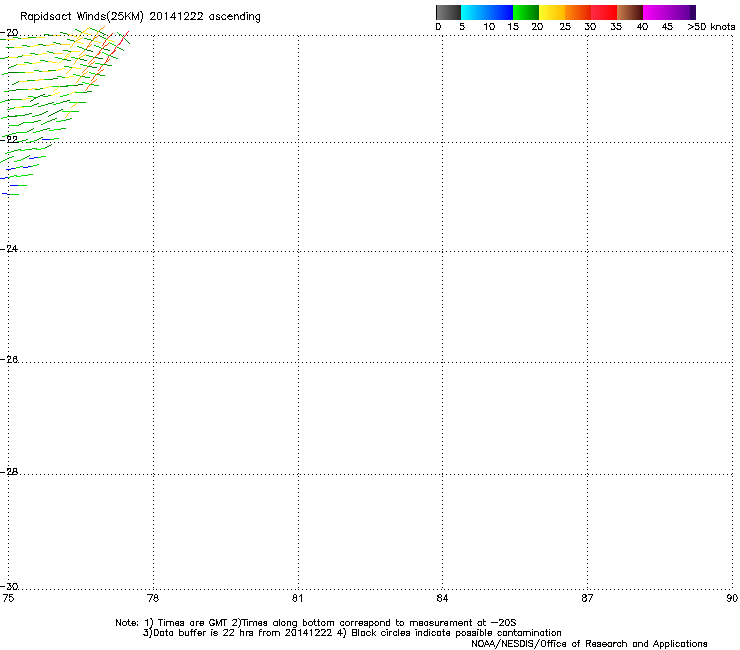The width and height of the screenshot is (740, 650).
Task: Click the gray 0-5 knots color band
Action: (x=448, y=12)
